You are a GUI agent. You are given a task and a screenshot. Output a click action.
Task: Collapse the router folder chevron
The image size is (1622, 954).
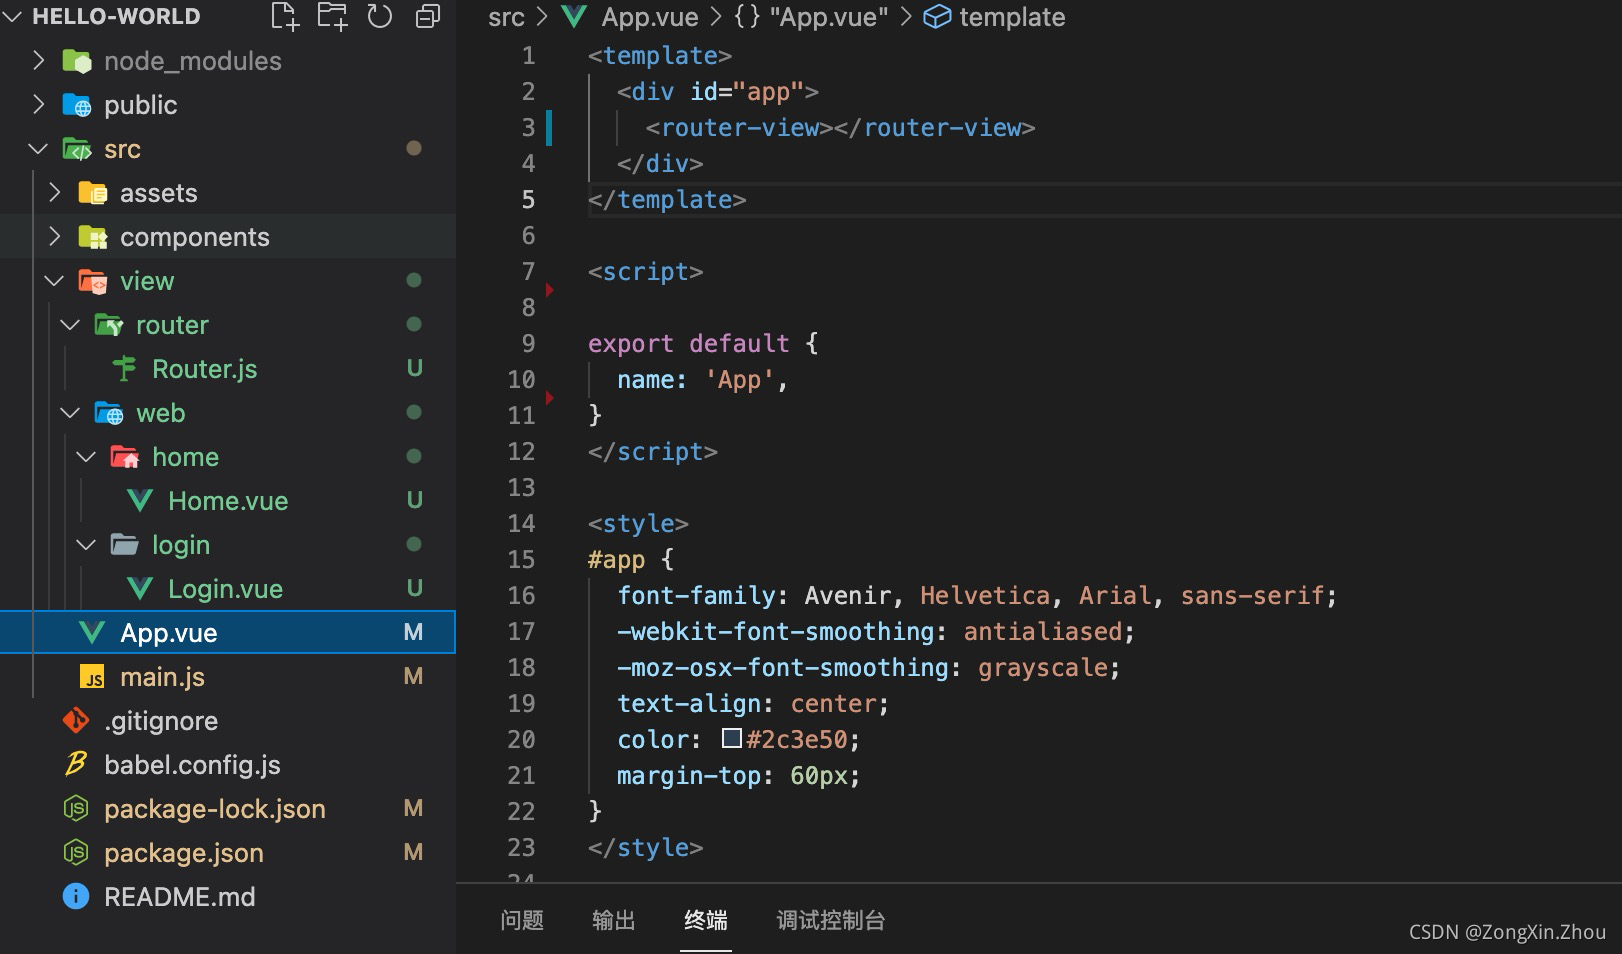click(x=70, y=325)
